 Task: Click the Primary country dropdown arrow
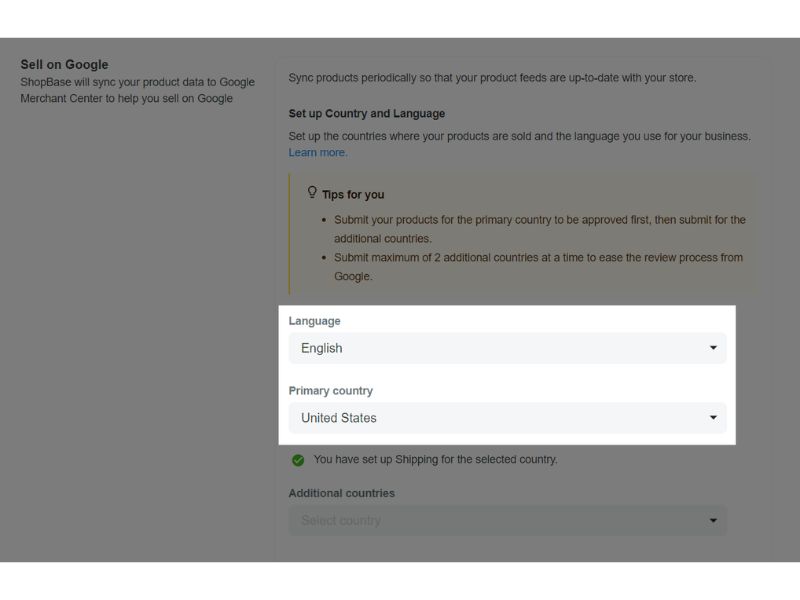pos(713,418)
